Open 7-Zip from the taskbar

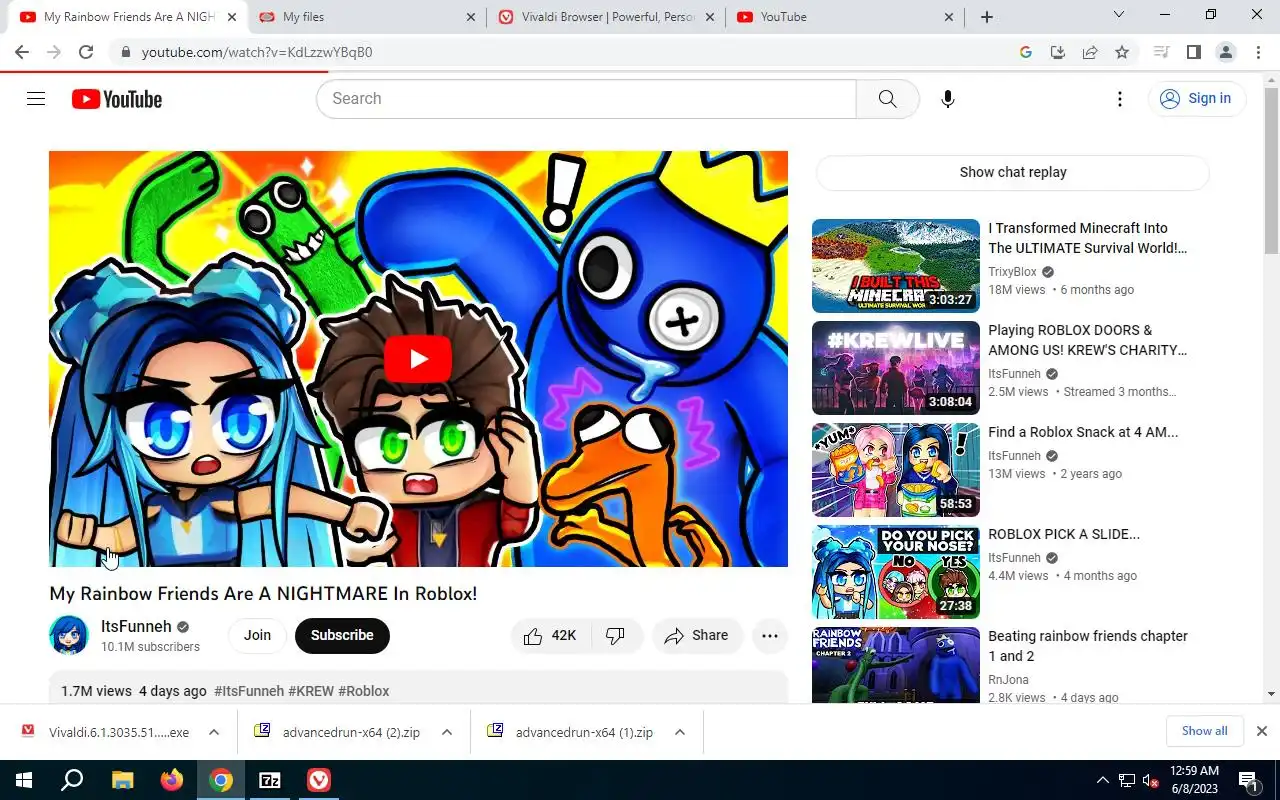(x=270, y=780)
